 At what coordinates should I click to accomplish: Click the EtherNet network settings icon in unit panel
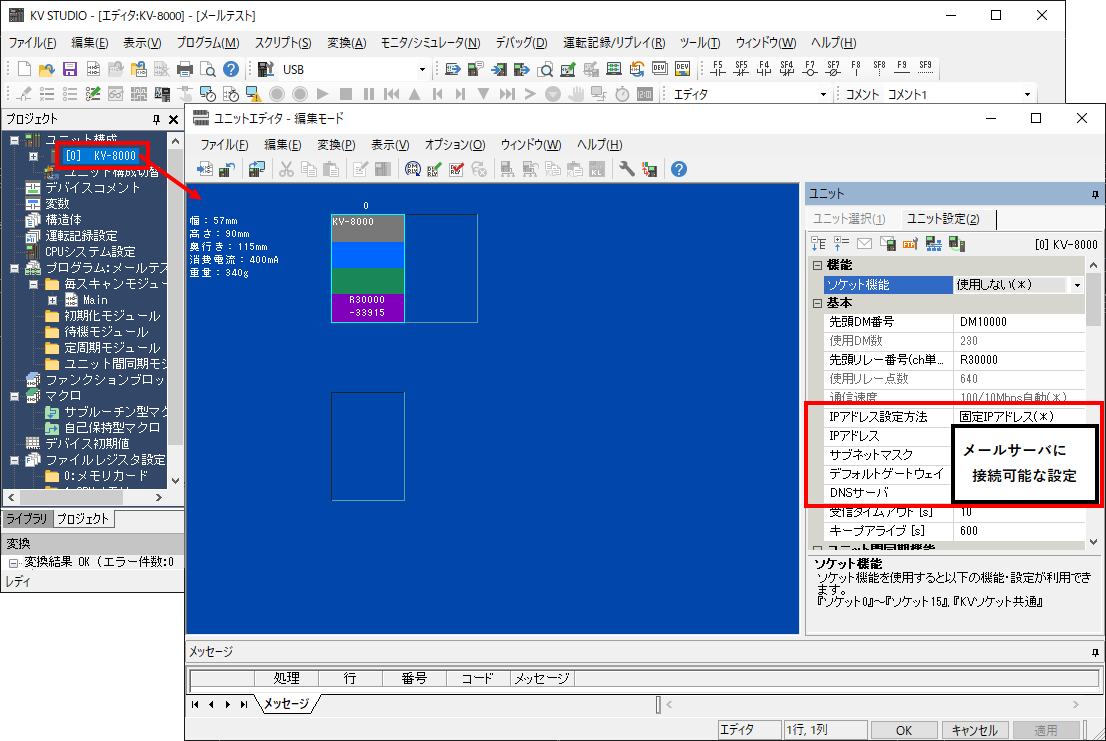tap(933, 245)
